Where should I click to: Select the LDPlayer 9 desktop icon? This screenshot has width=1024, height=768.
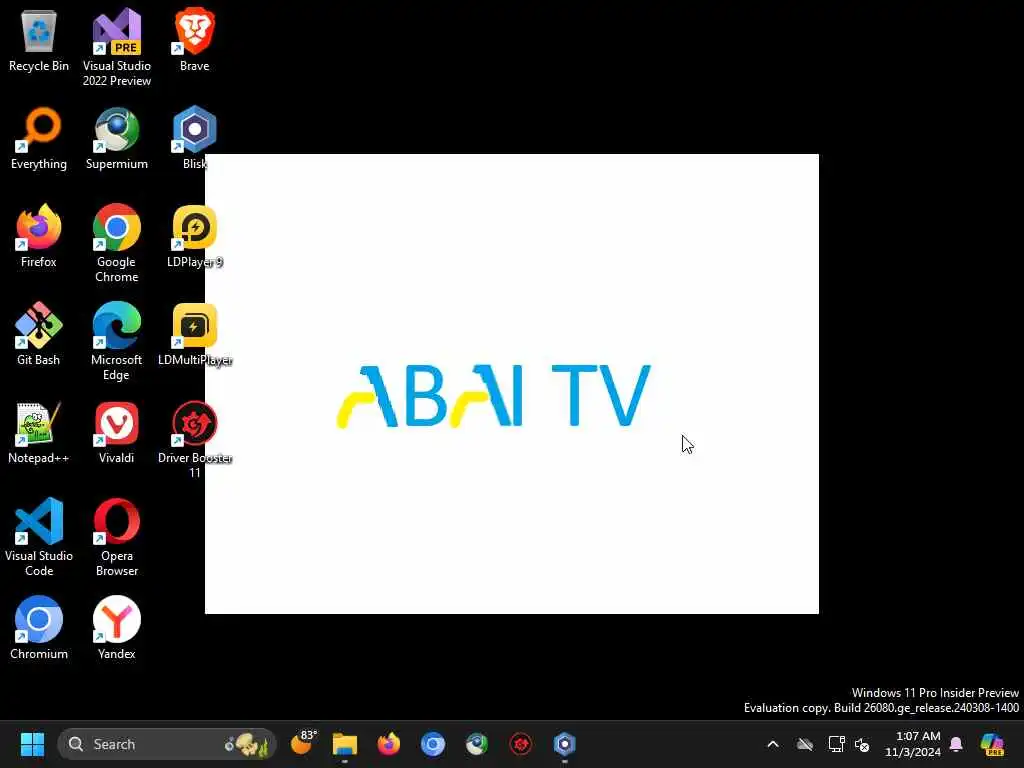coord(195,236)
